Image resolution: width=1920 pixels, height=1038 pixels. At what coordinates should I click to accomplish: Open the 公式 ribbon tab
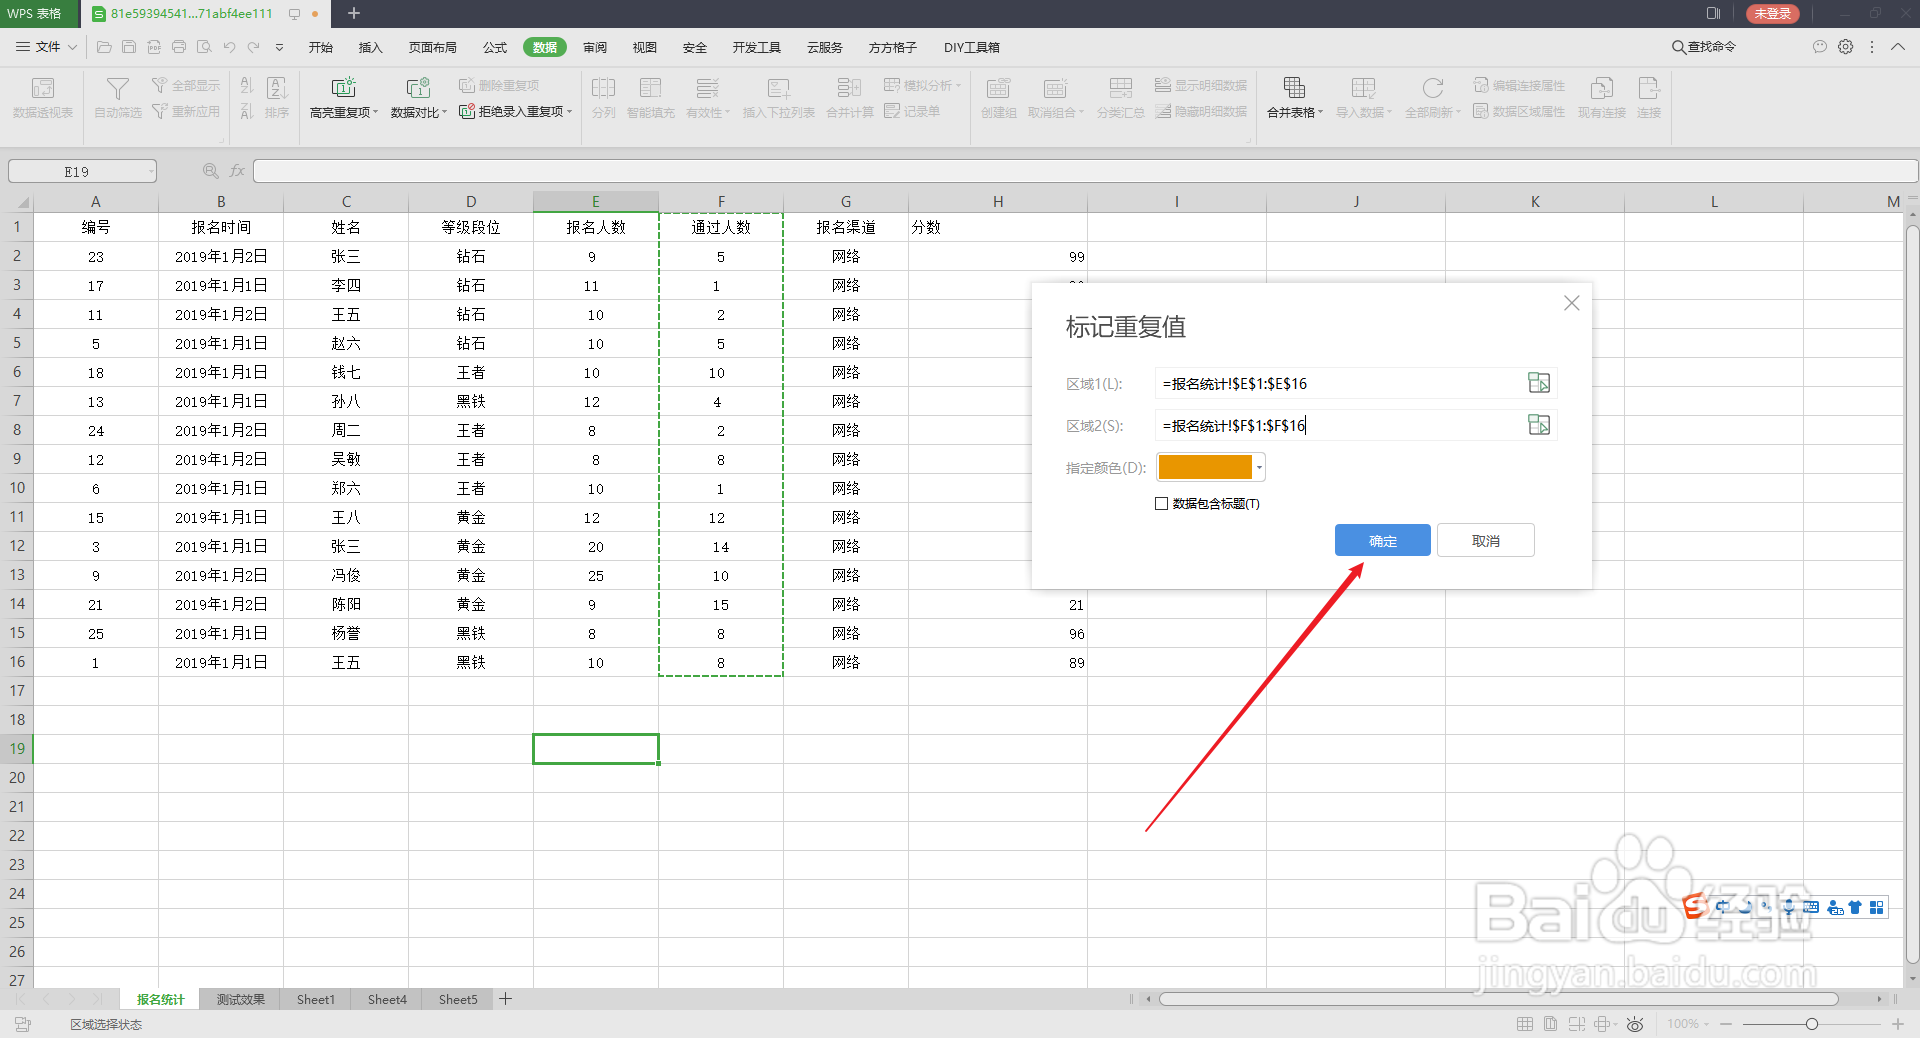(x=494, y=47)
